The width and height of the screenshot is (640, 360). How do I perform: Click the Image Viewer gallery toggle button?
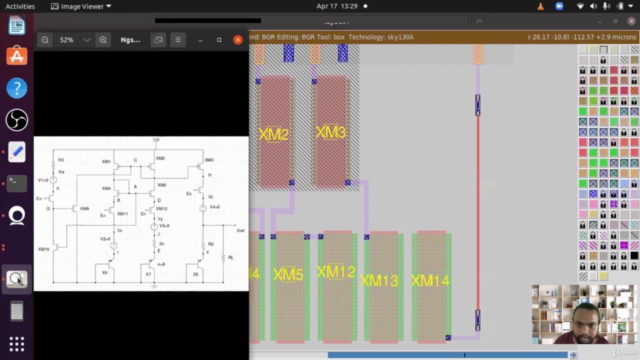click(x=158, y=40)
